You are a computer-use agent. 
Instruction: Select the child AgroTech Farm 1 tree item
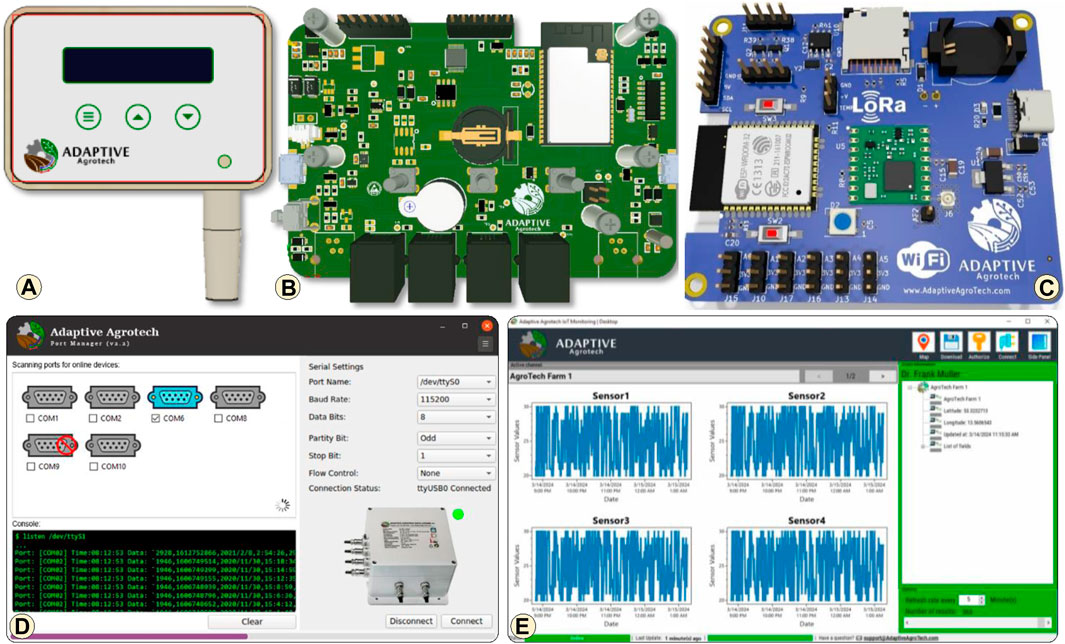(962, 399)
